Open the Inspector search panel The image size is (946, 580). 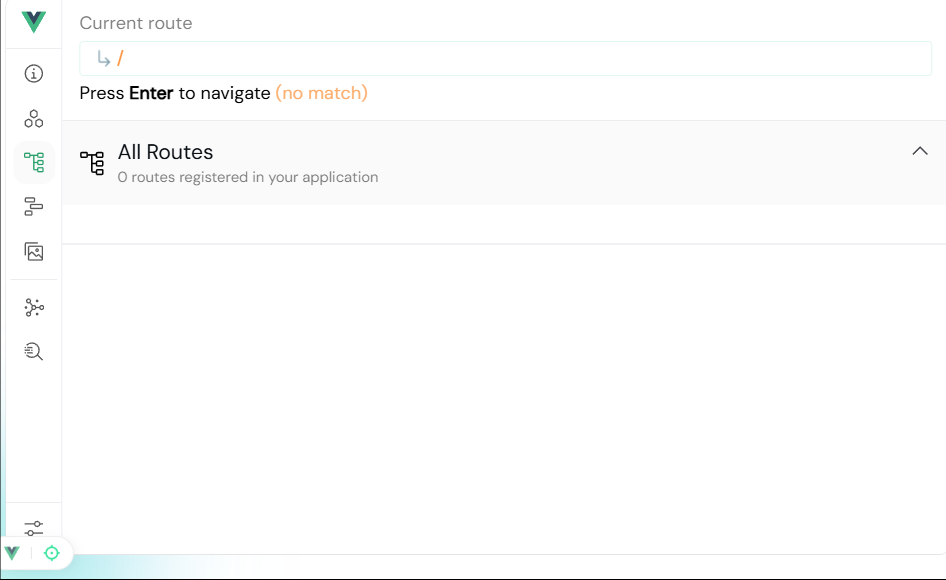pos(33,351)
